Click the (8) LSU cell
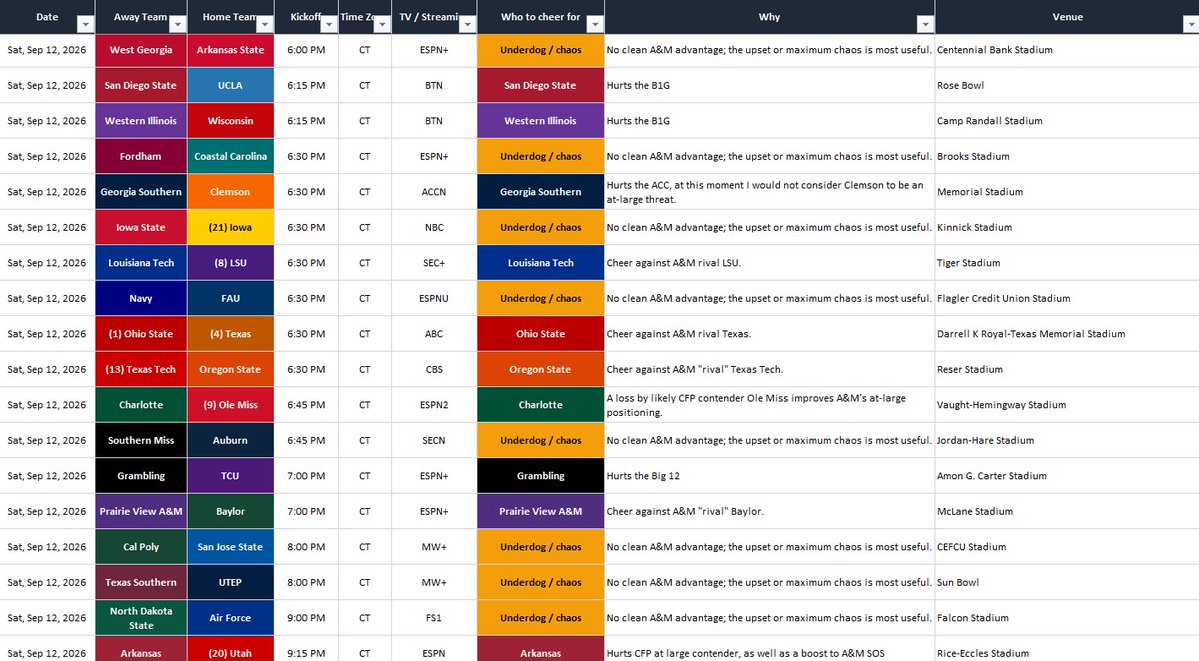This screenshot has height=661, width=1199. pyautogui.click(x=230, y=262)
